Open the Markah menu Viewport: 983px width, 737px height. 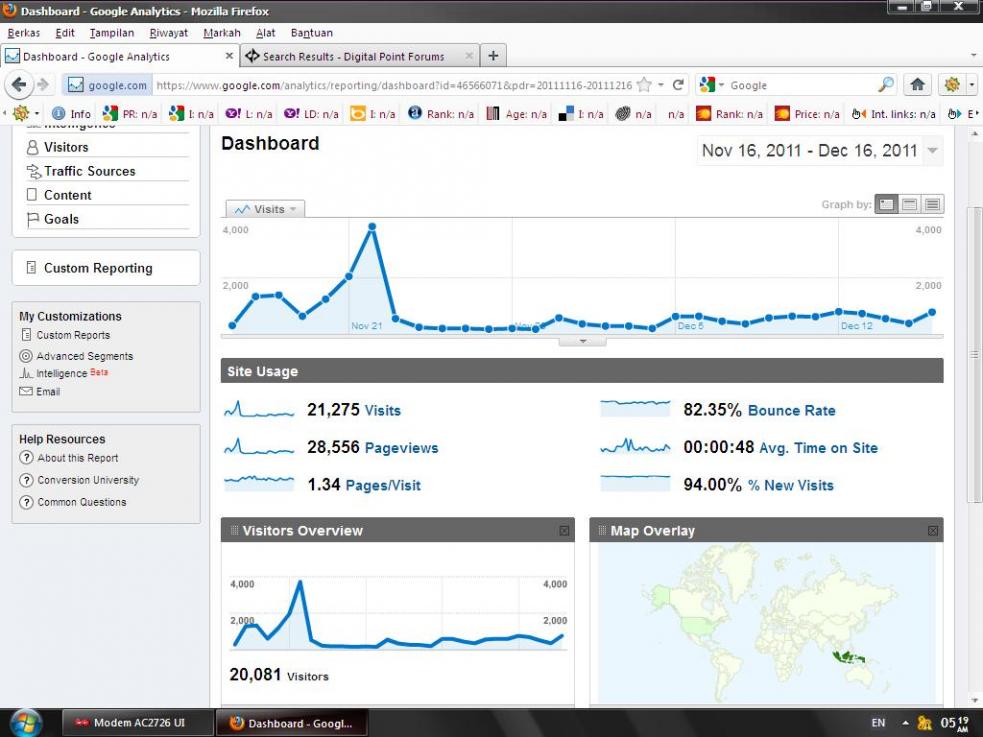tap(222, 33)
